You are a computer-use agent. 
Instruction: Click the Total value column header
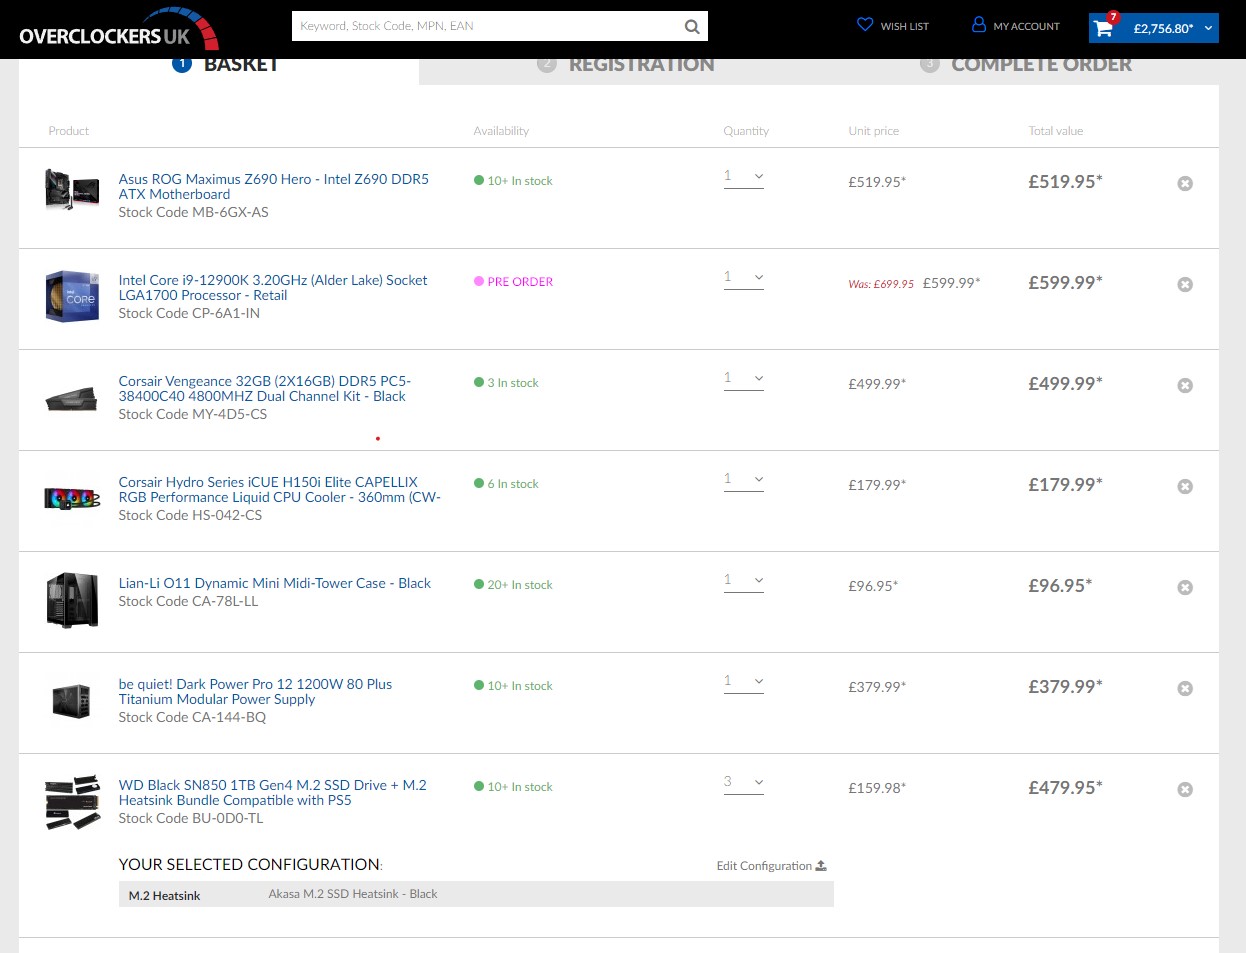pos(1056,131)
